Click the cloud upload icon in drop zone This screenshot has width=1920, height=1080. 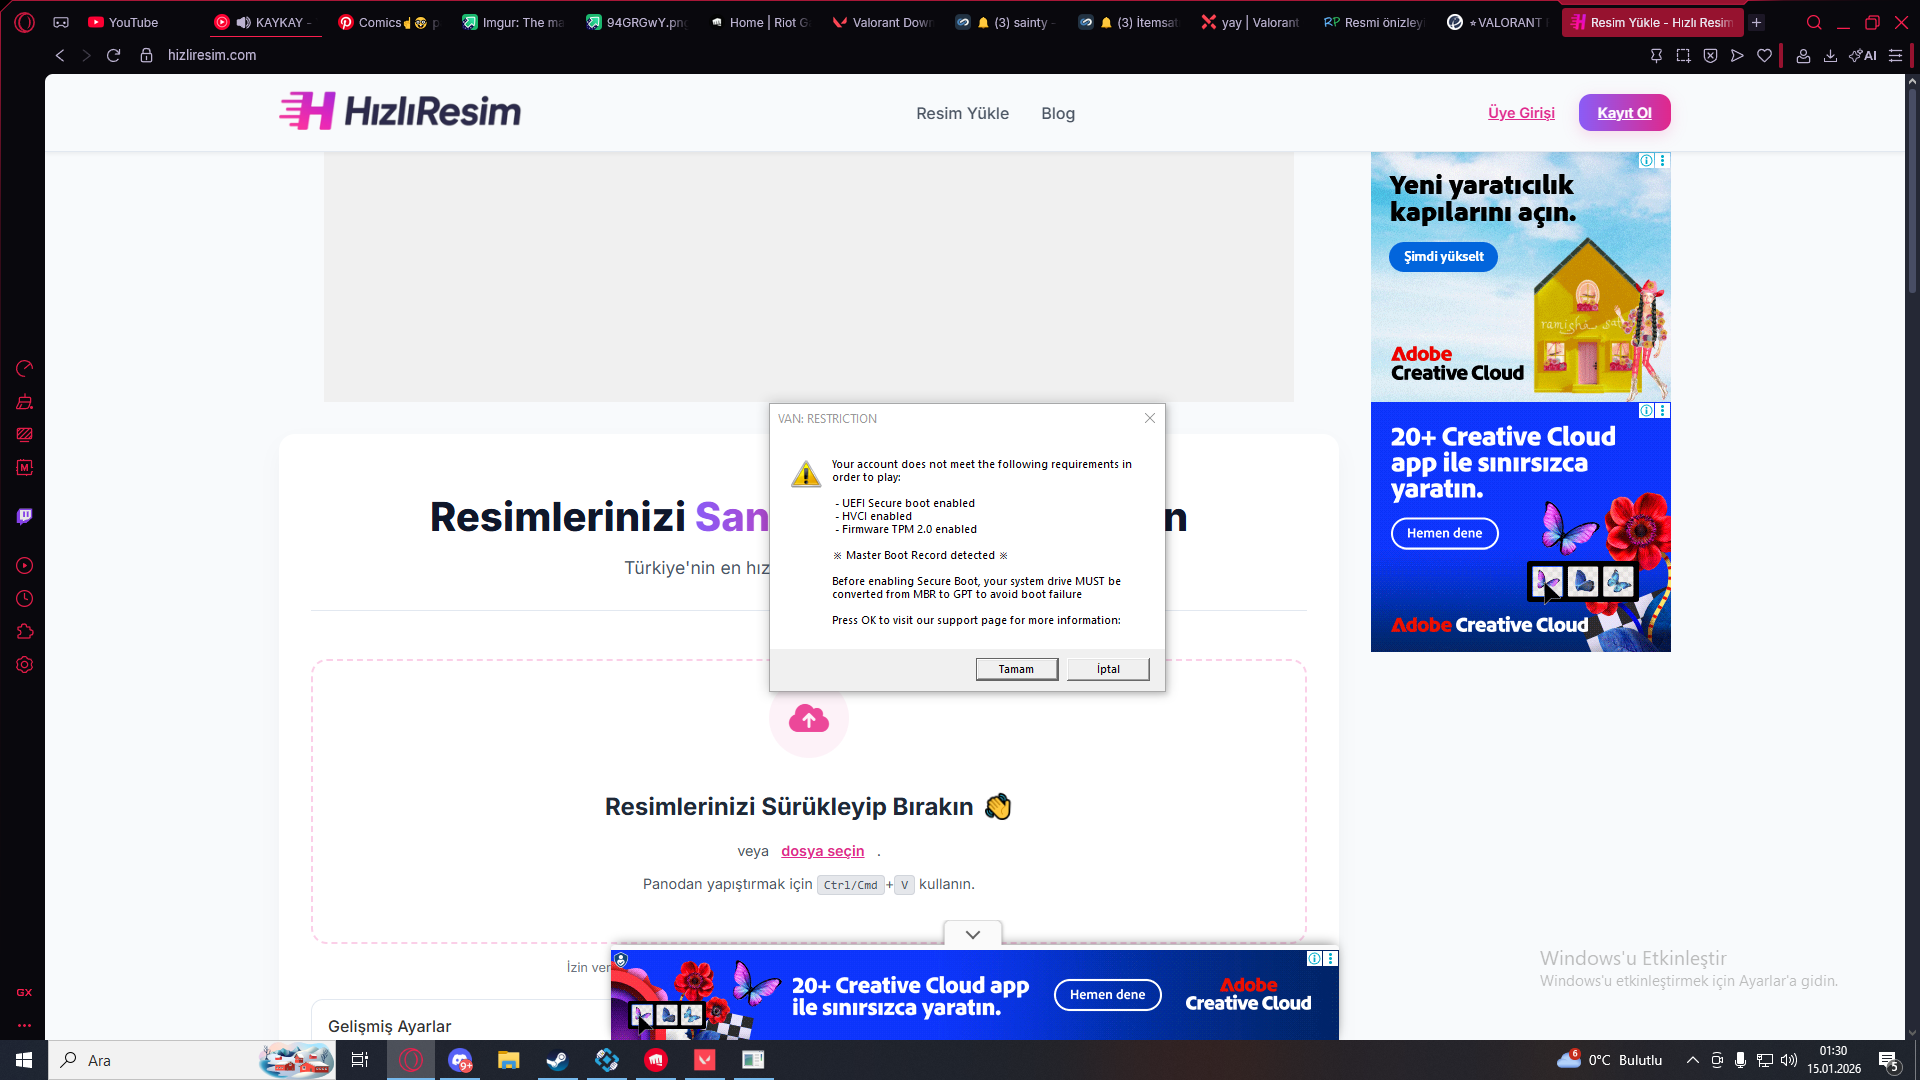[x=809, y=718]
